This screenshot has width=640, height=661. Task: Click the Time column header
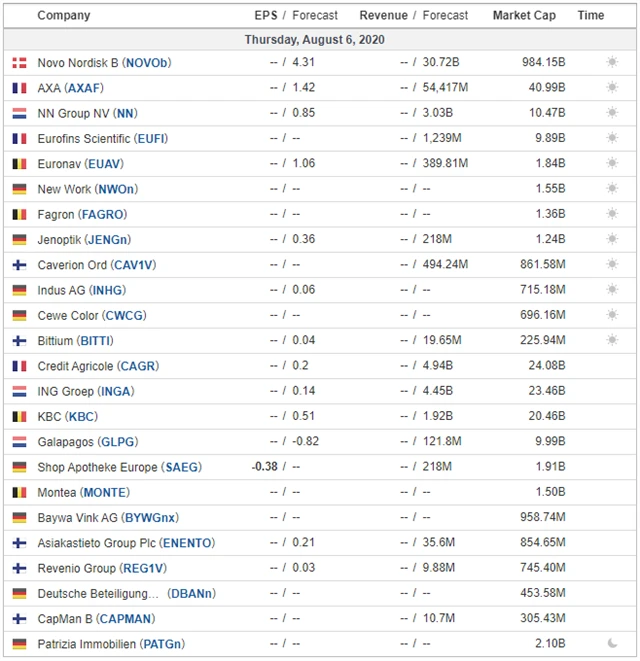pyautogui.click(x=591, y=16)
